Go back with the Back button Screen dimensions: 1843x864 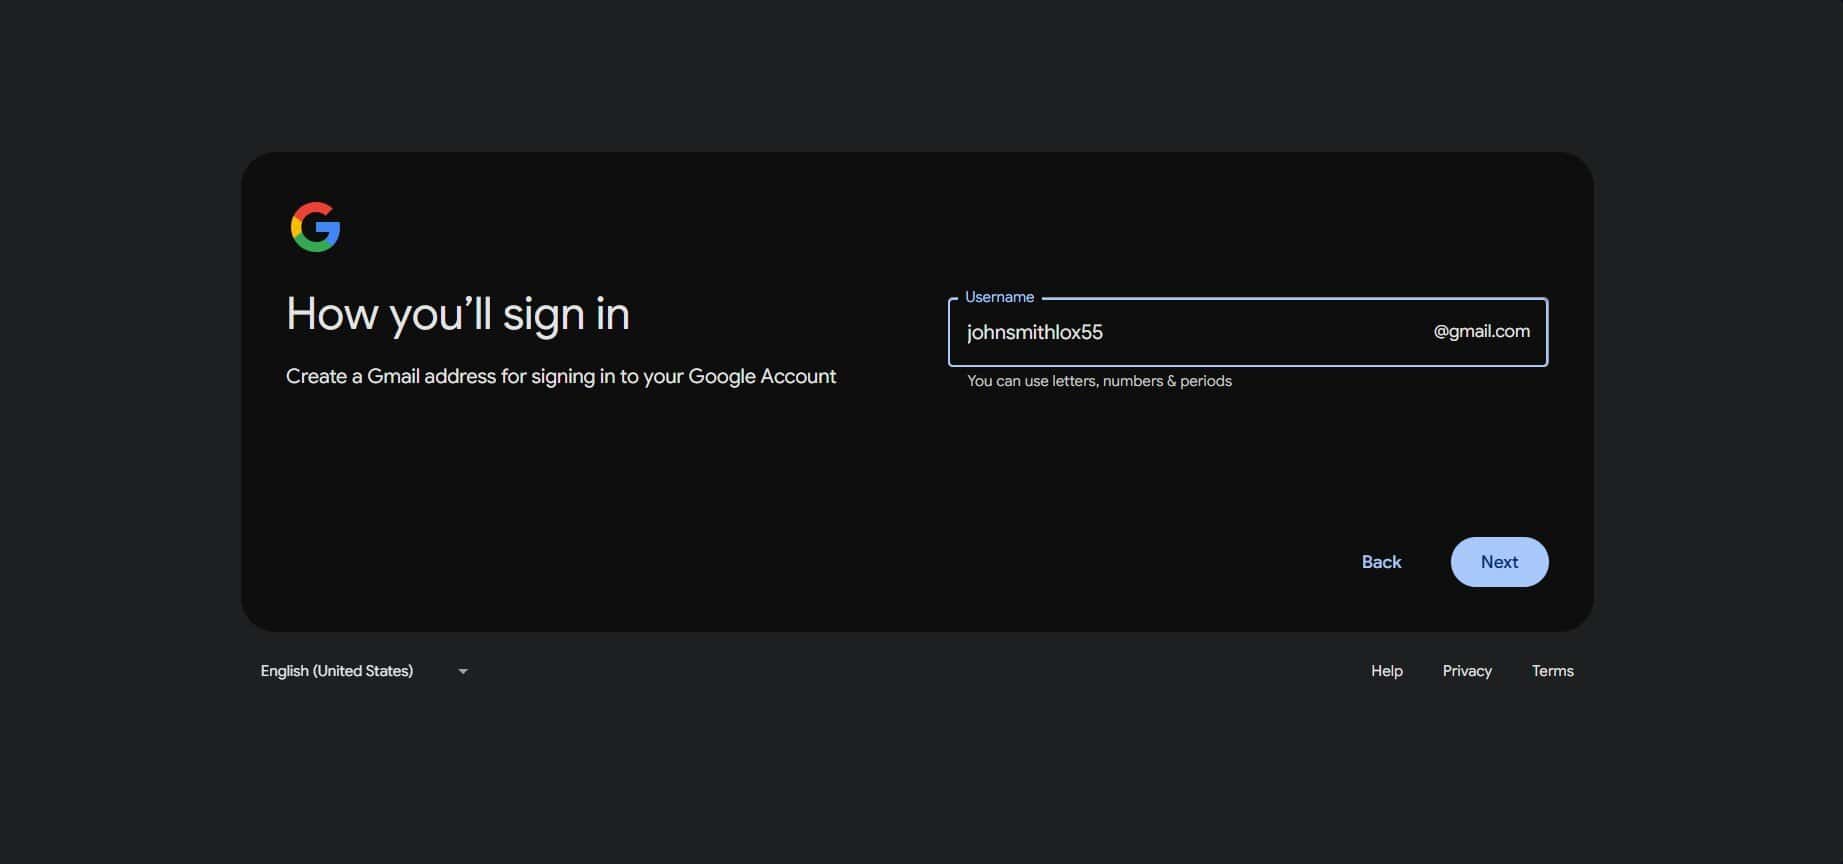click(1381, 562)
